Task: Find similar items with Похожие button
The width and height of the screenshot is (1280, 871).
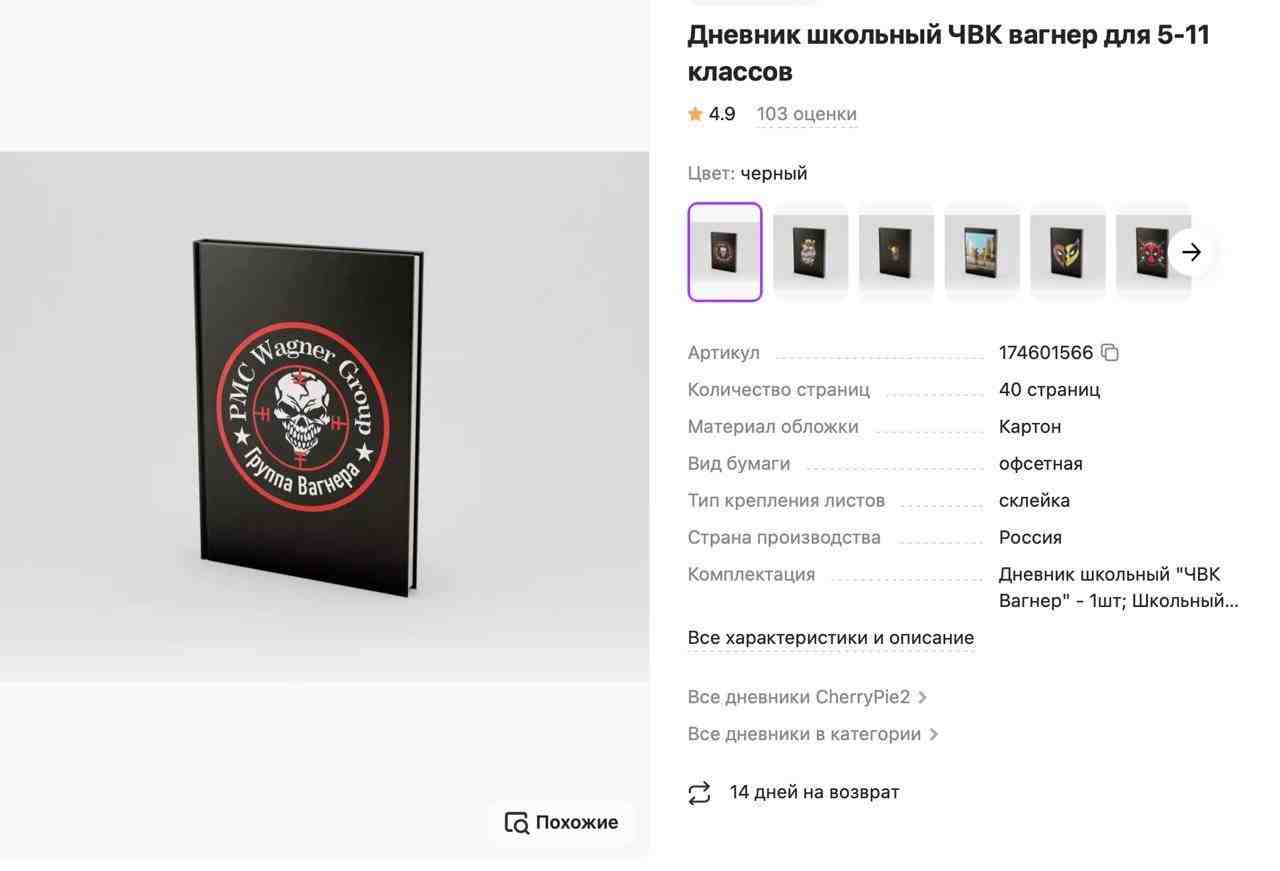Action: point(562,823)
